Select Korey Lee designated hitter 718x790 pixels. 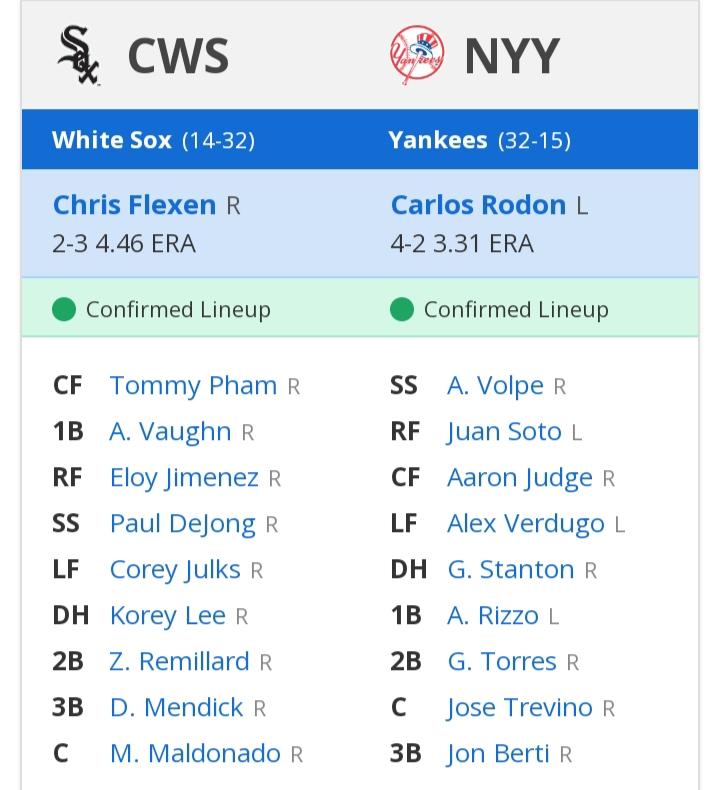168,616
